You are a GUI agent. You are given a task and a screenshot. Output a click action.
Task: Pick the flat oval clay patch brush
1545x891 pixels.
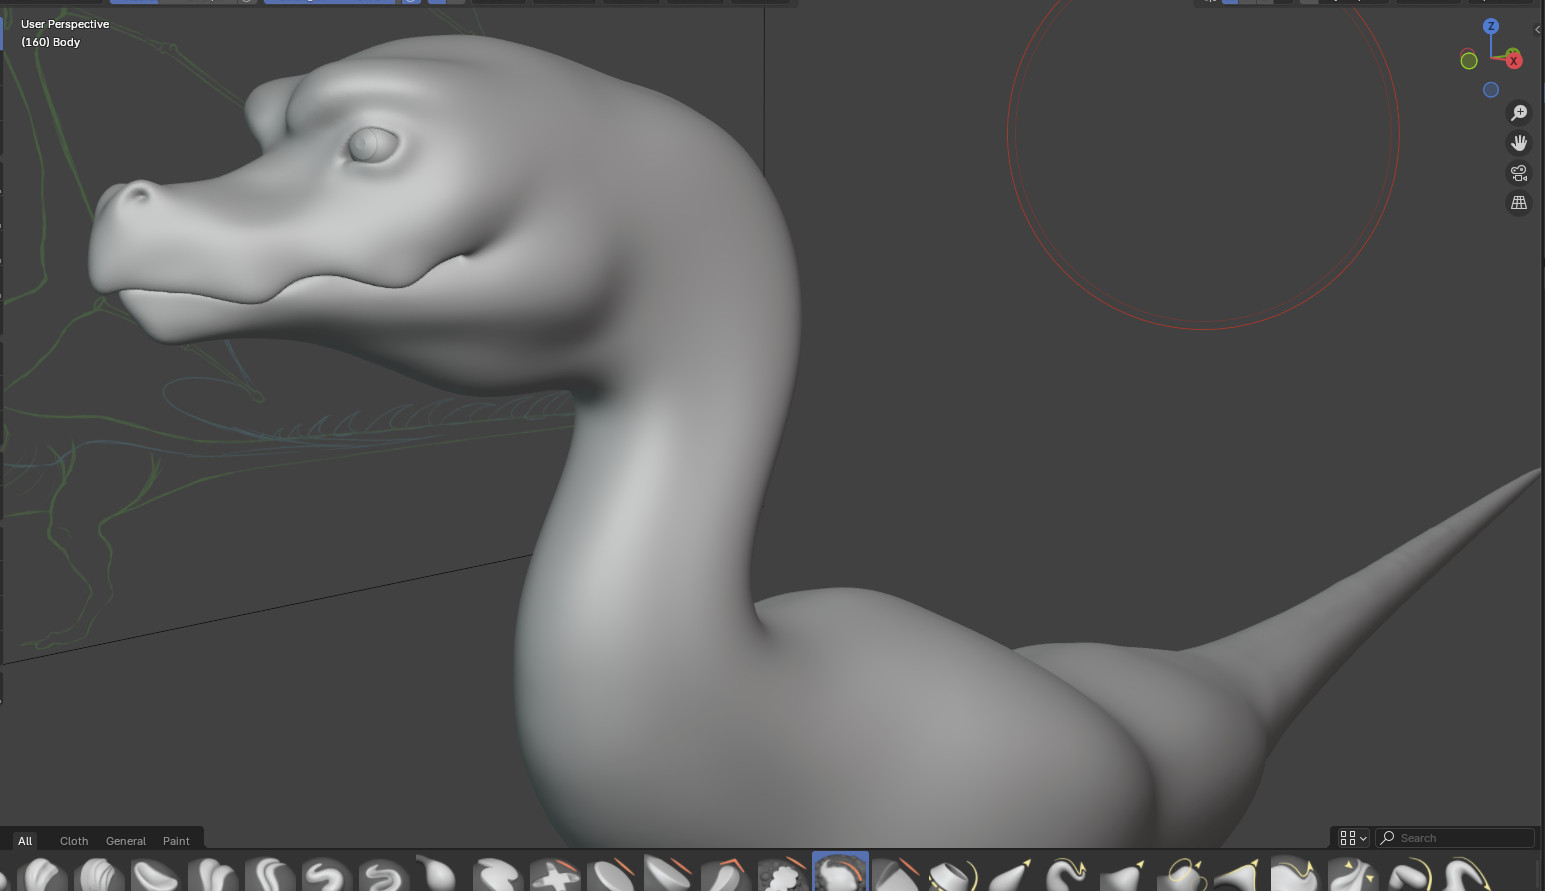click(154, 875)
